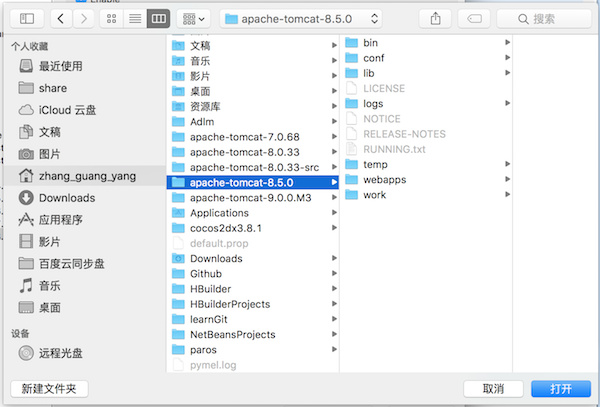
Task: Select the HBuilder folder
Action: pos(253,289)
